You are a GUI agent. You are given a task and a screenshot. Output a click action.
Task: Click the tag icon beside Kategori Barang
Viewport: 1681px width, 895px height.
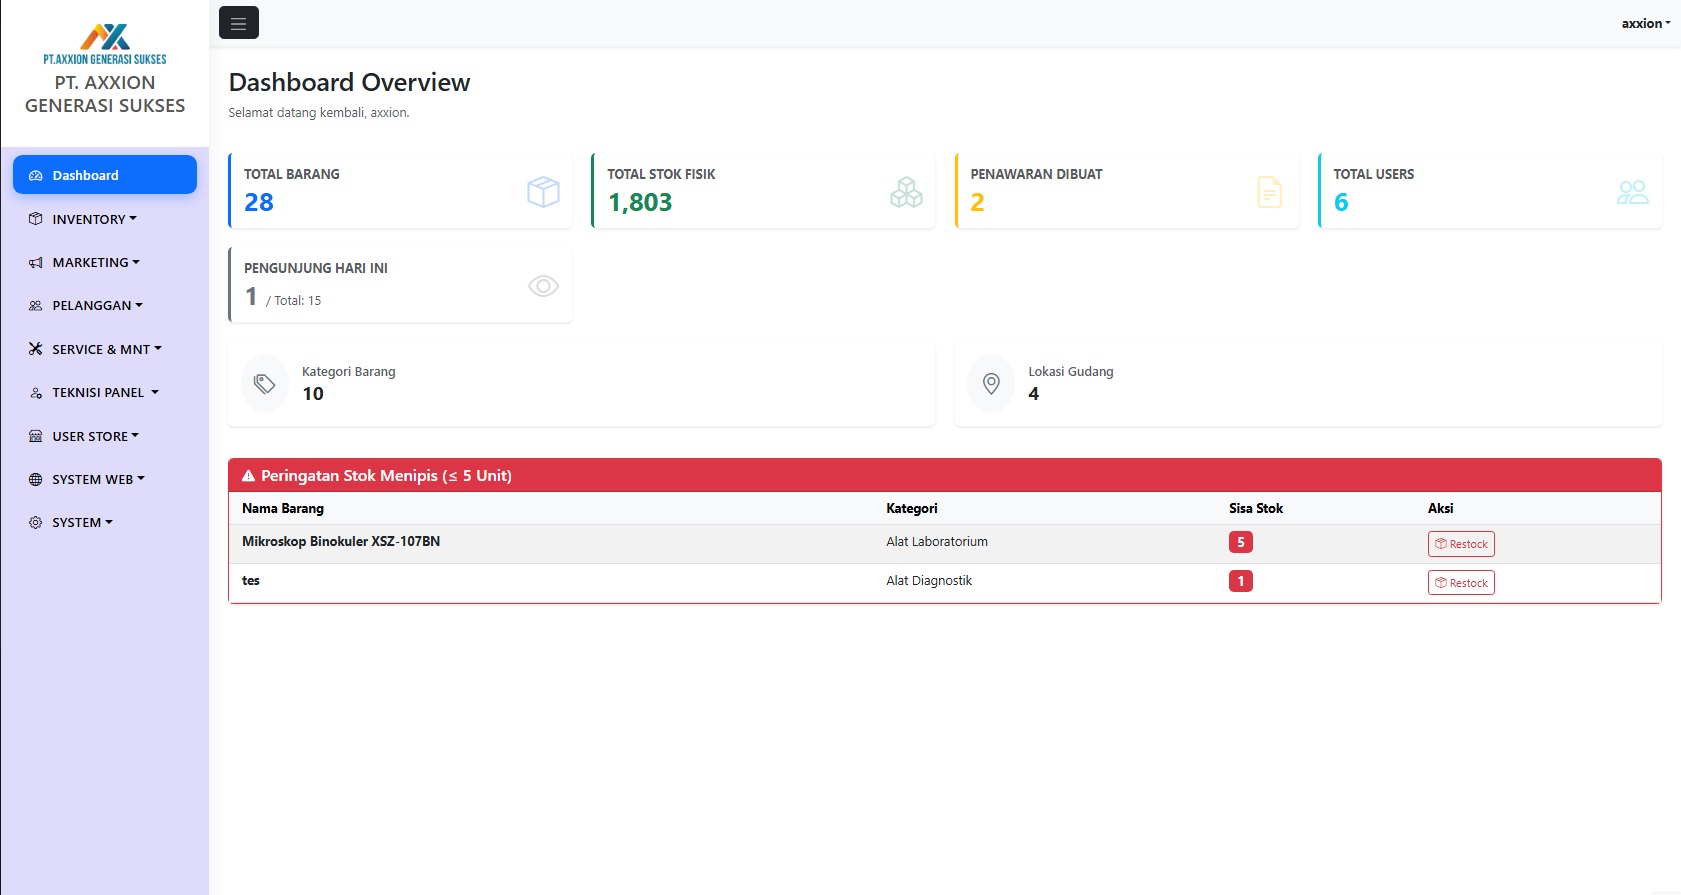(265, 384)
